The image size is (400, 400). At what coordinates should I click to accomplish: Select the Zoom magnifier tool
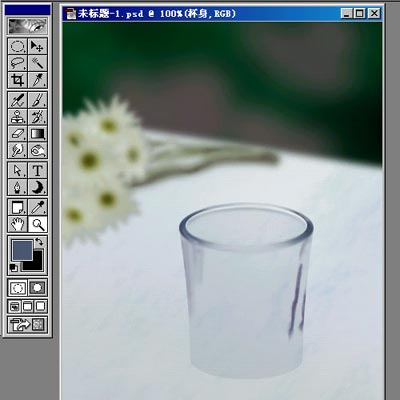pyautogui.click(x=37, y=224)
